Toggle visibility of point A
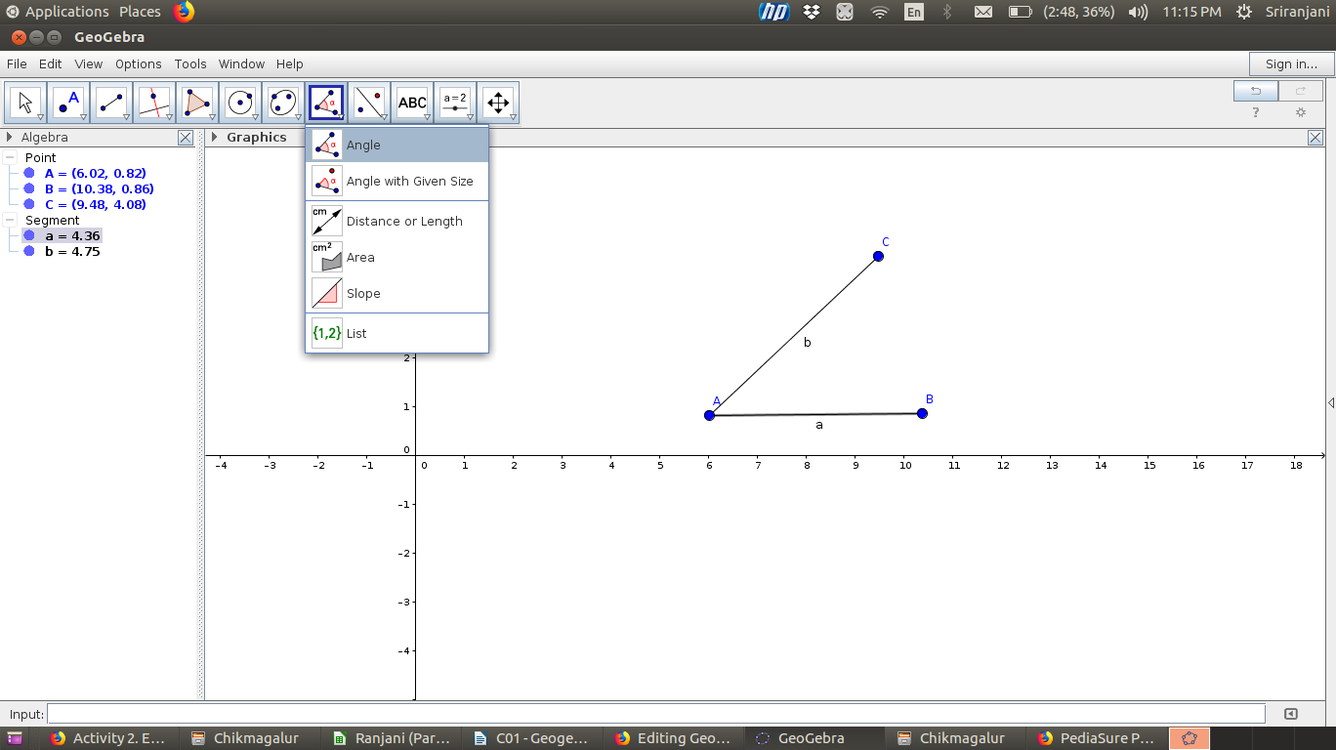1336x750 pixels. pyautogui.click(x=28, y=173)
